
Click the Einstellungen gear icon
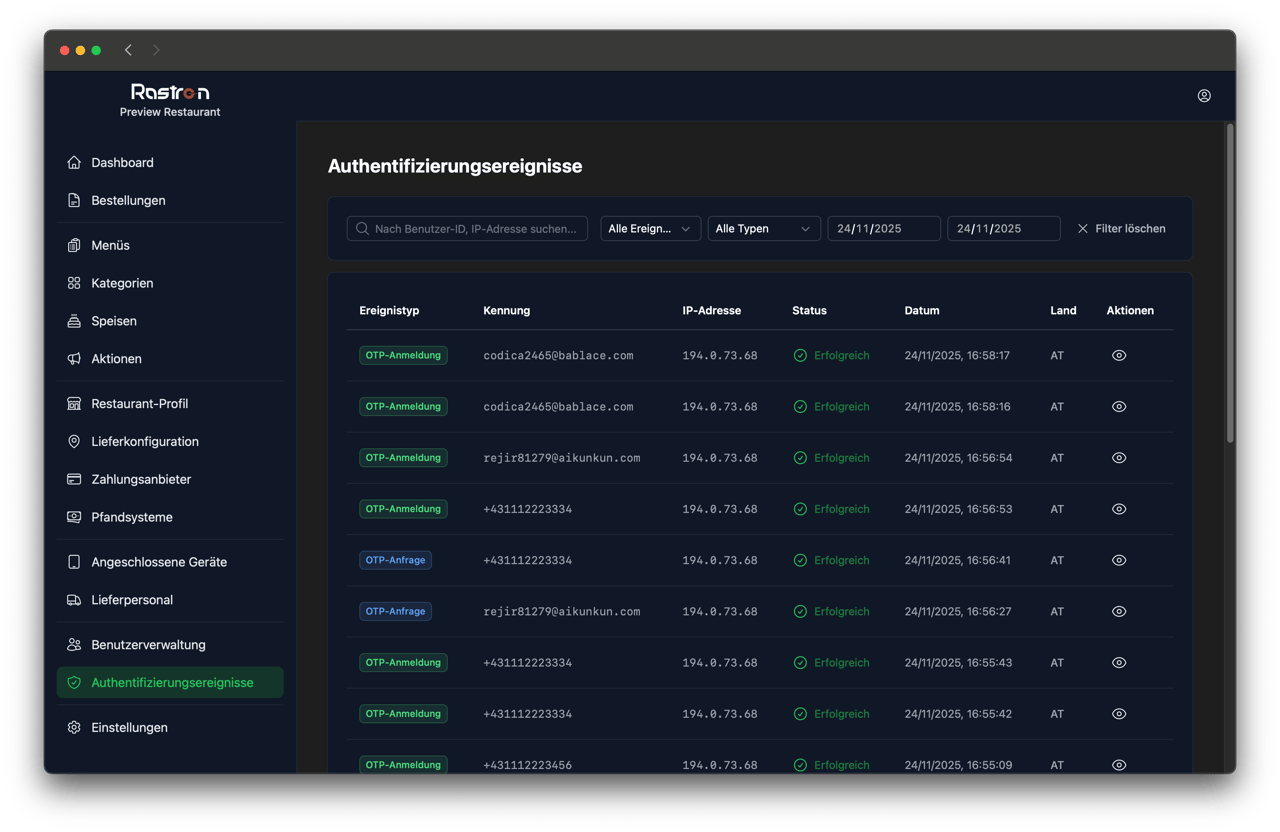(x=74, y=728)
